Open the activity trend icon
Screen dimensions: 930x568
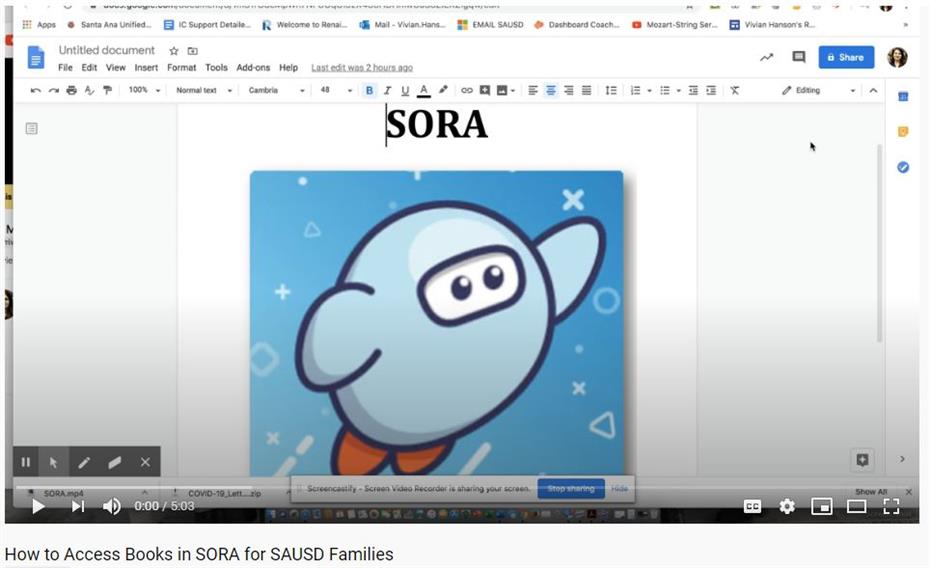(x=766, y=58)
